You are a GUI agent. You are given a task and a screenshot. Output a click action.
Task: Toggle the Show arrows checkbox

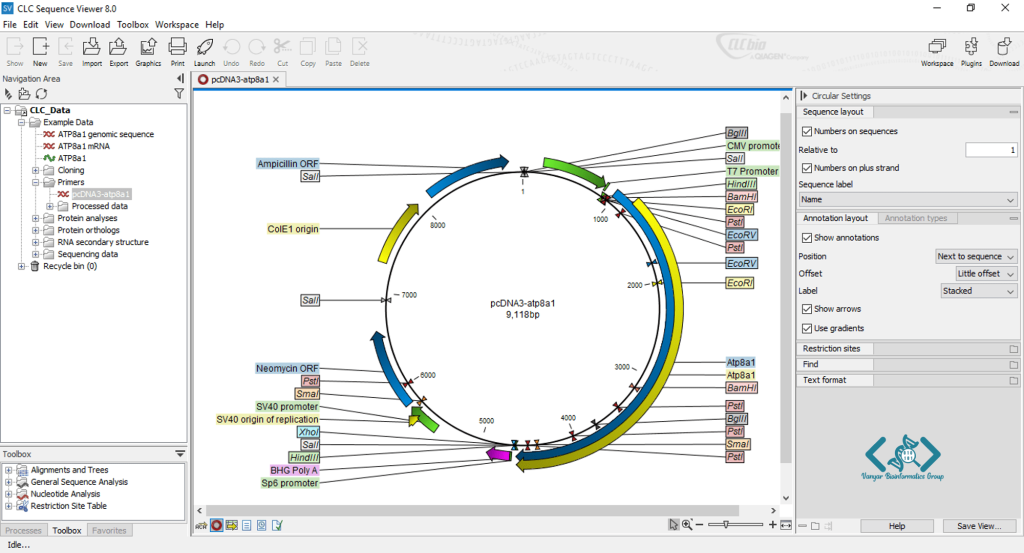(x=807, y=309)
